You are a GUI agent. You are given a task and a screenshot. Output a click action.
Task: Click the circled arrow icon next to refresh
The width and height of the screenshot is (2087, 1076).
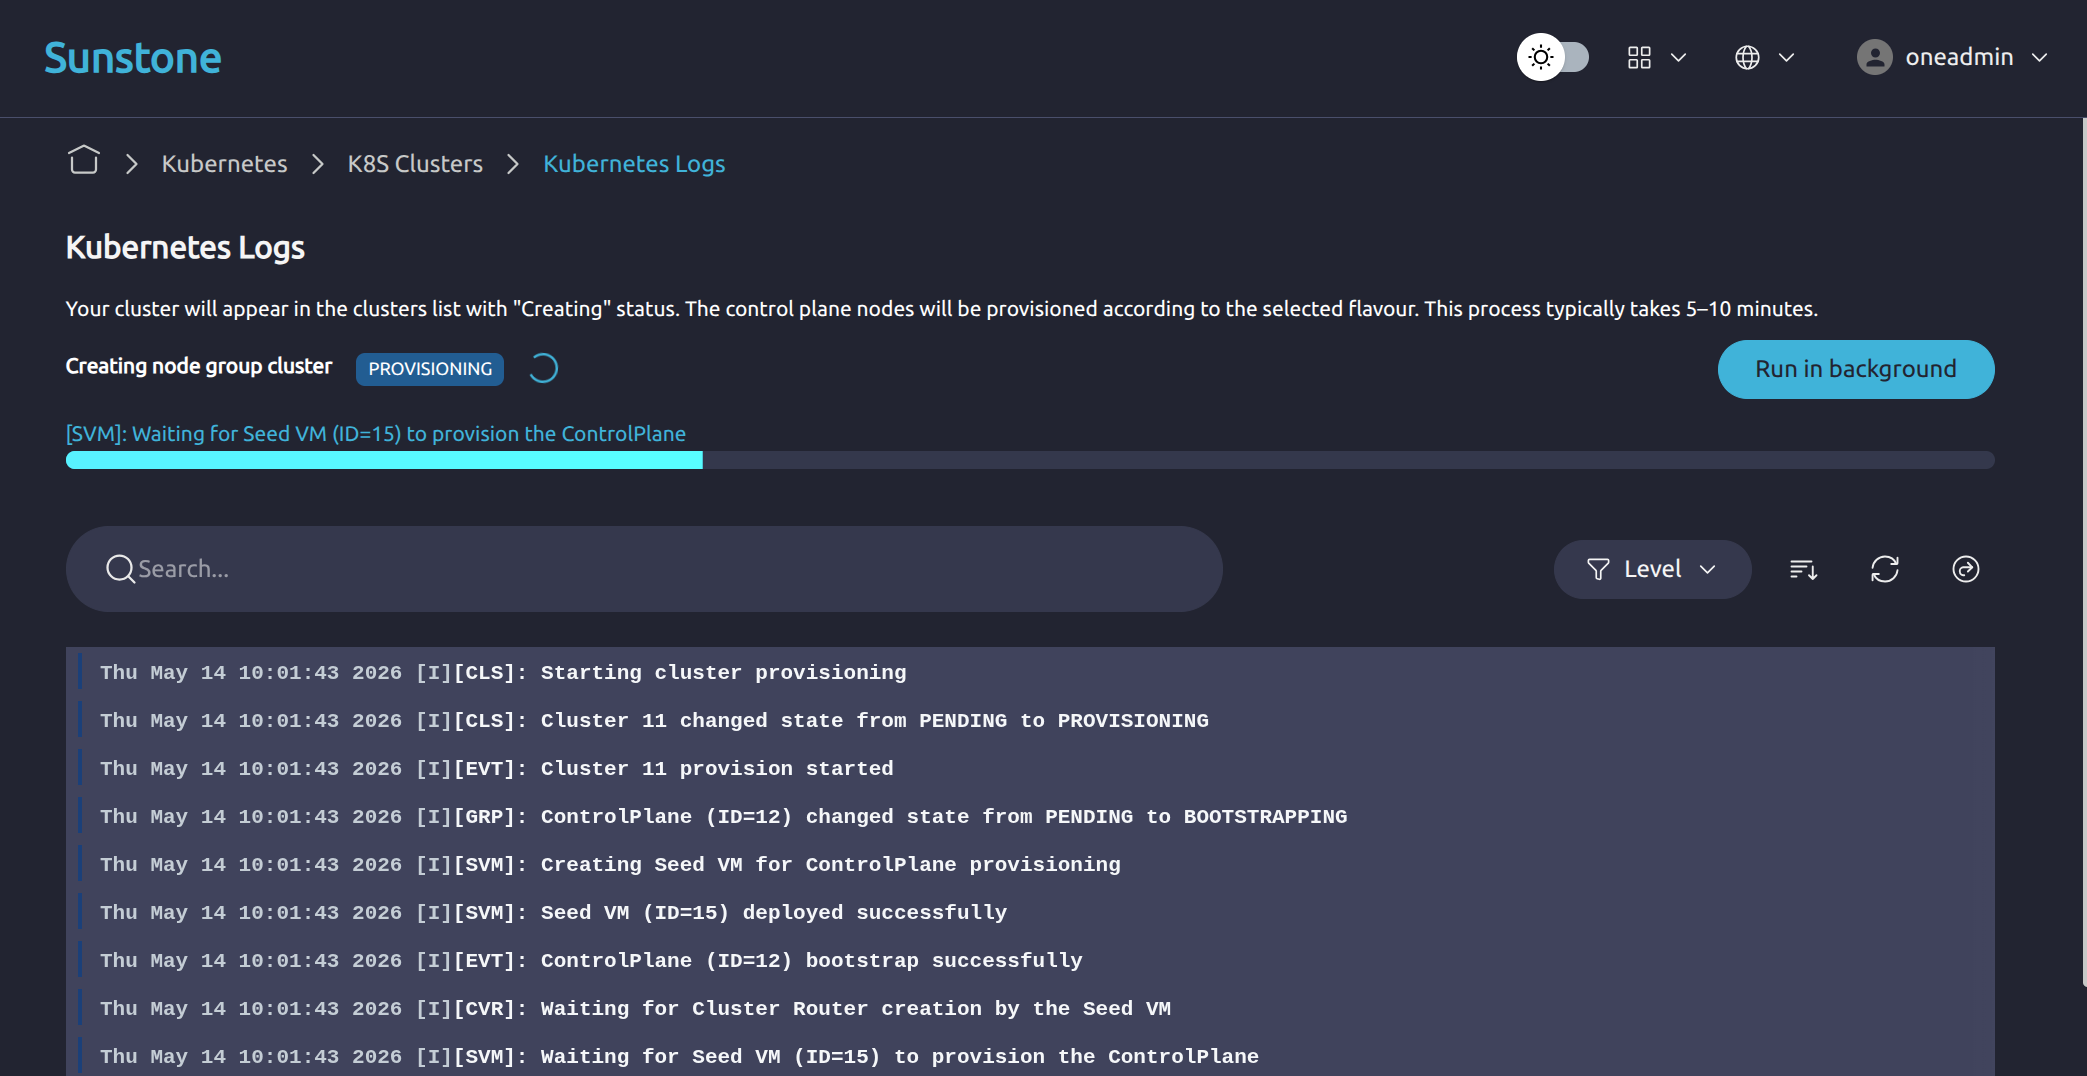[1966, 569]
